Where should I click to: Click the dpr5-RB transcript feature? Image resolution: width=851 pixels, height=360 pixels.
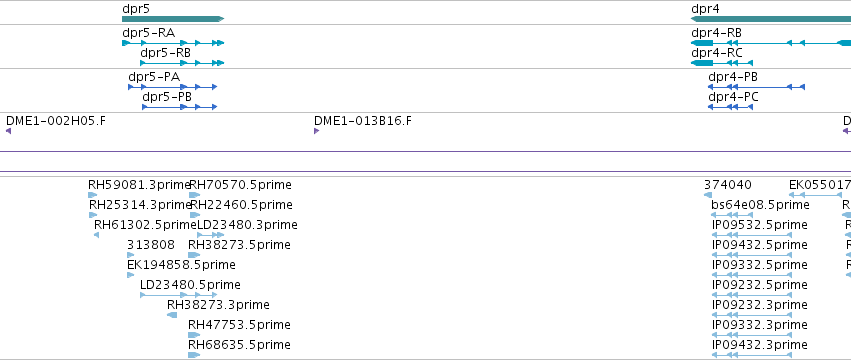[x=182, y=63]
